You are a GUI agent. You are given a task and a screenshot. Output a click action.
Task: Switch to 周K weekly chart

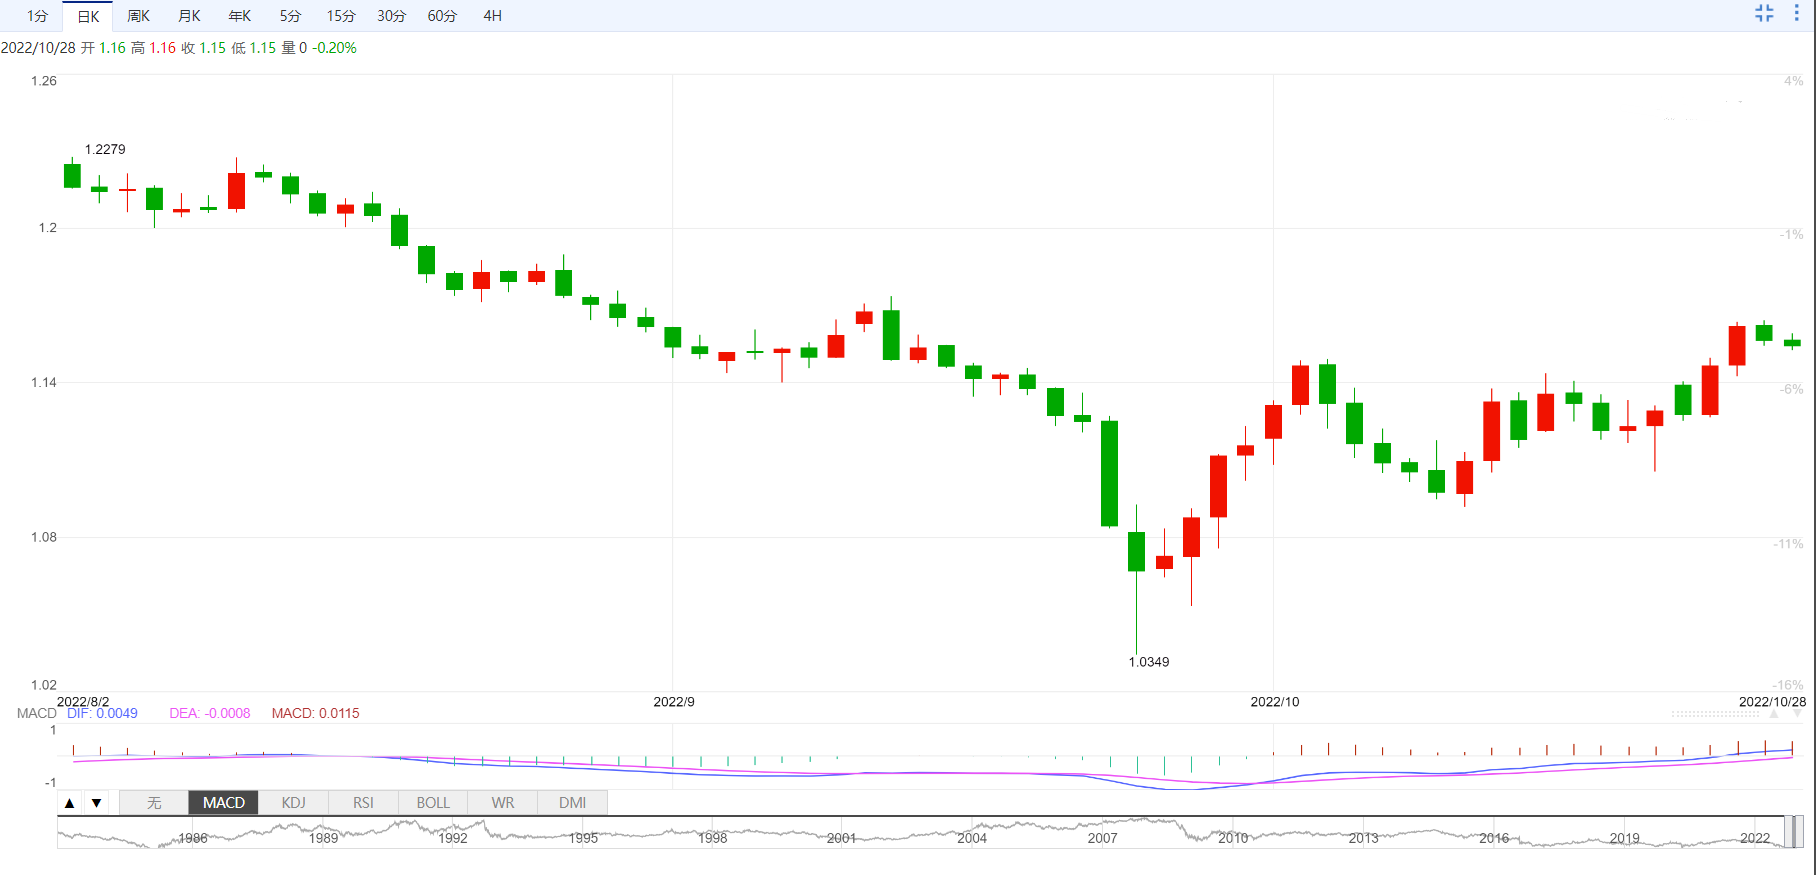click(x=138, y=16)
